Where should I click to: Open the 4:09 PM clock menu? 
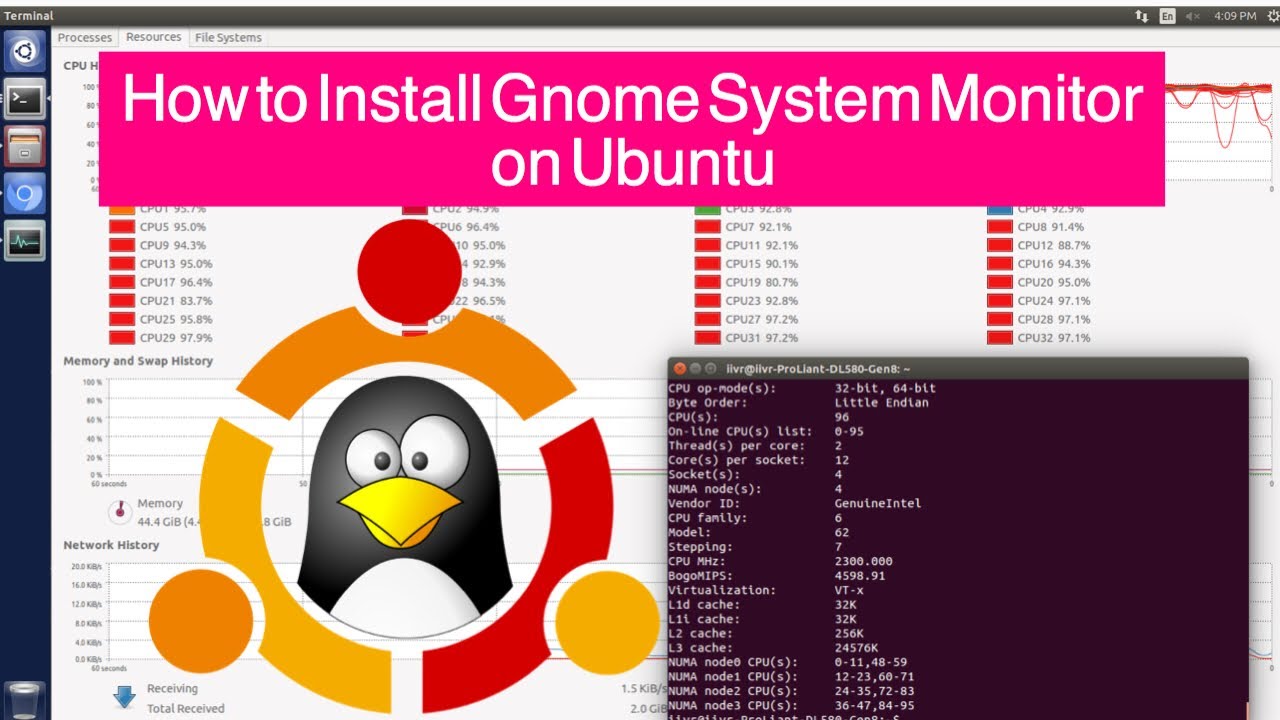point(1234,16)
